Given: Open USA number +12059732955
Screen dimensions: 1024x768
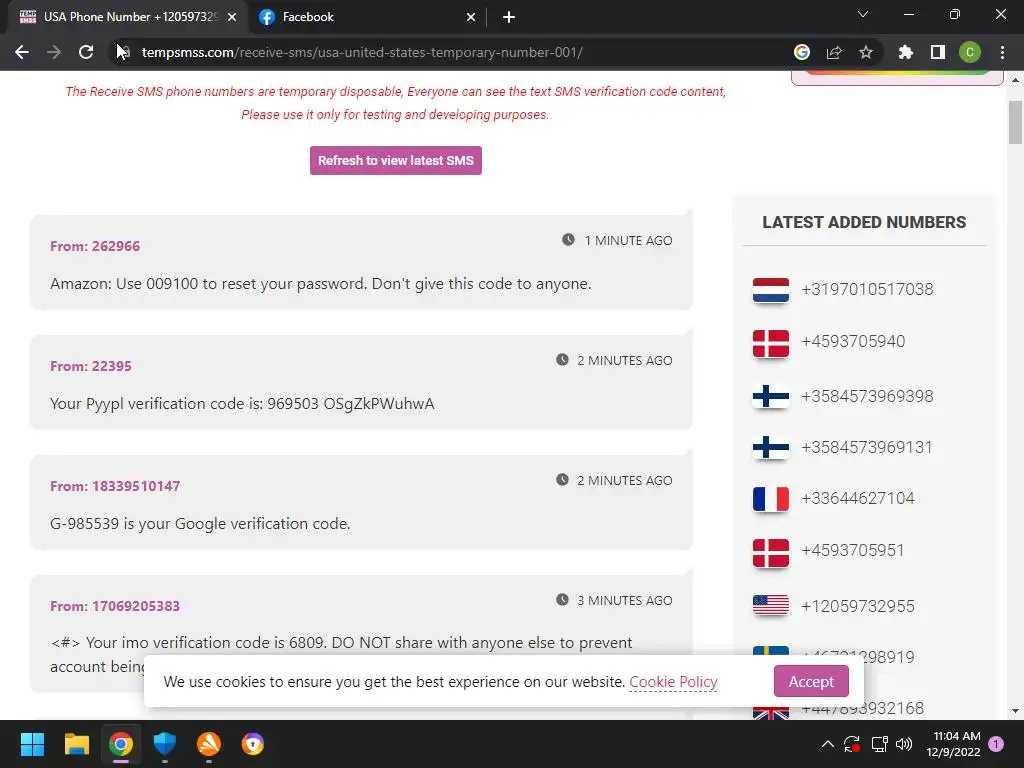Looking at the screenshot, I should [x=858, y=606].
